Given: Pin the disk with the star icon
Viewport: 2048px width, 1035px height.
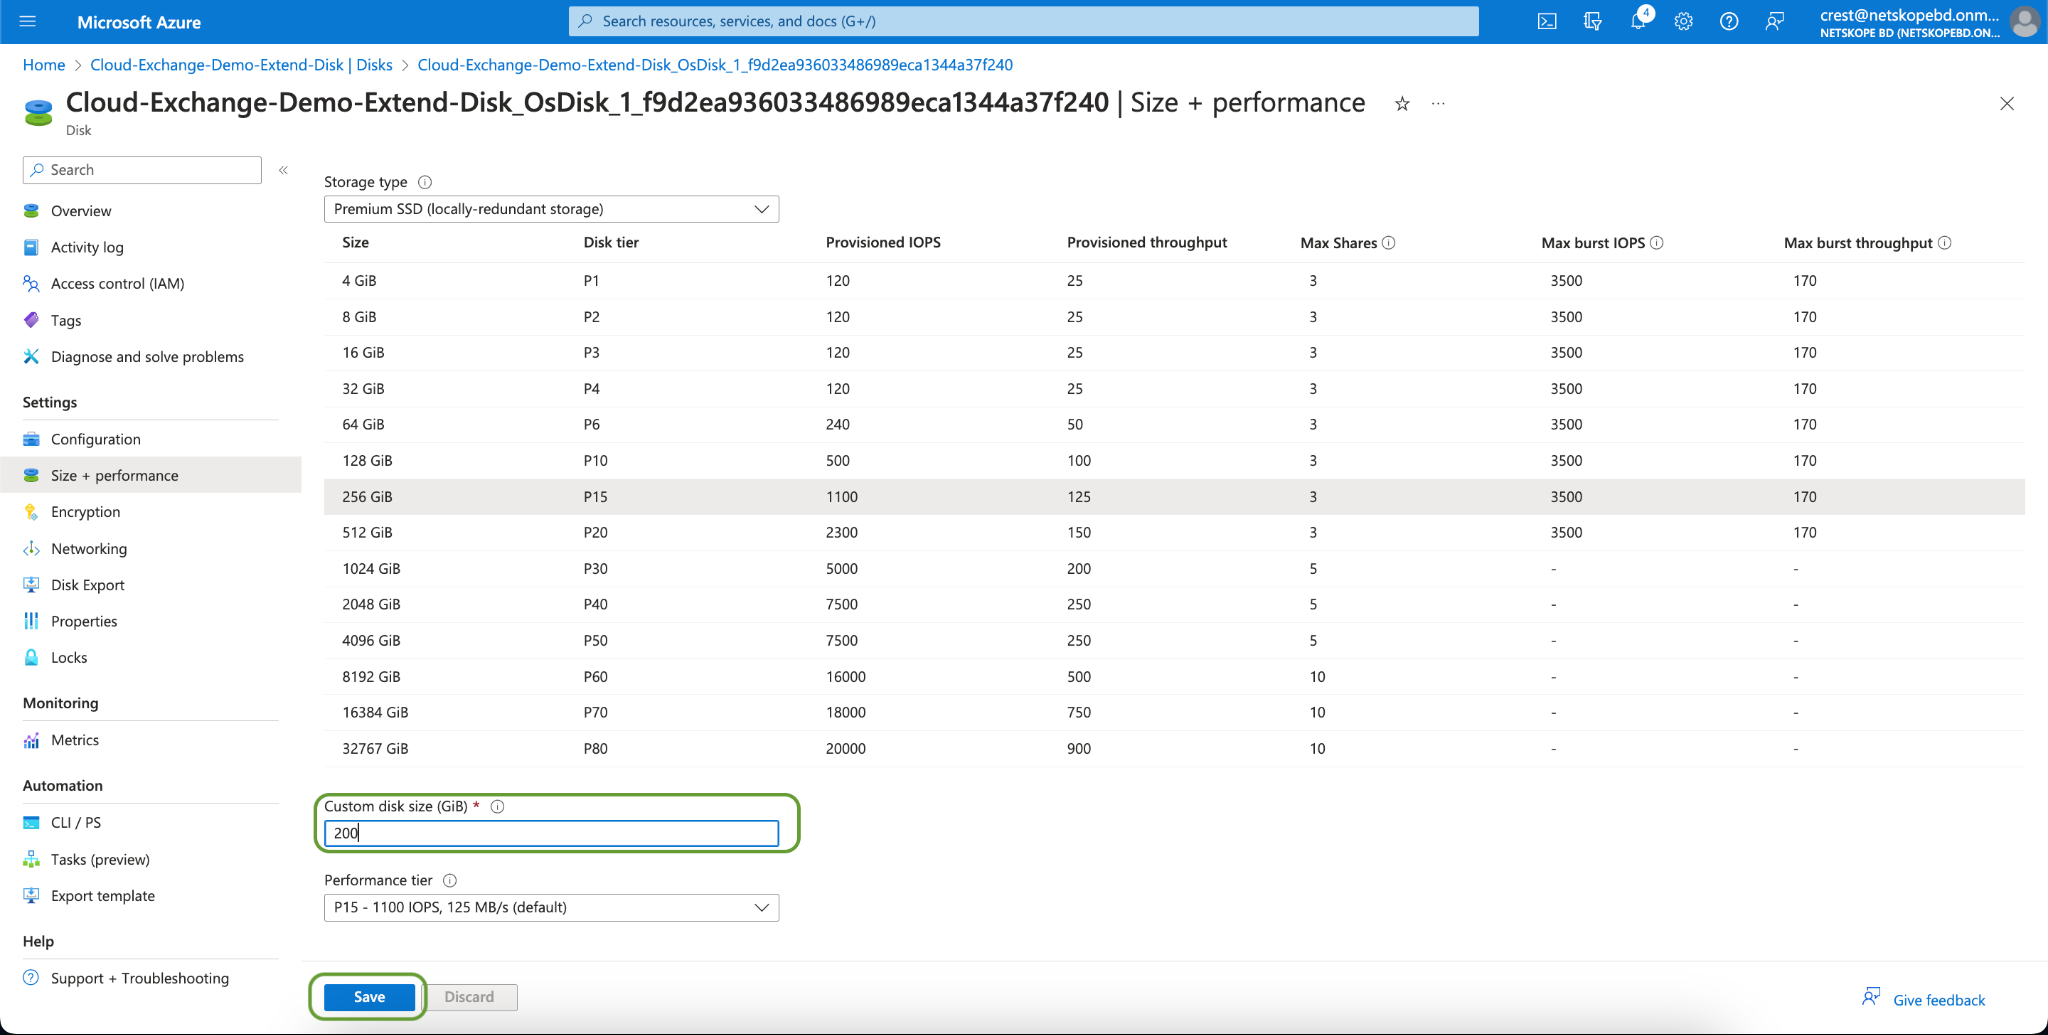Looking at the screenshot, I should [1402, 104].
